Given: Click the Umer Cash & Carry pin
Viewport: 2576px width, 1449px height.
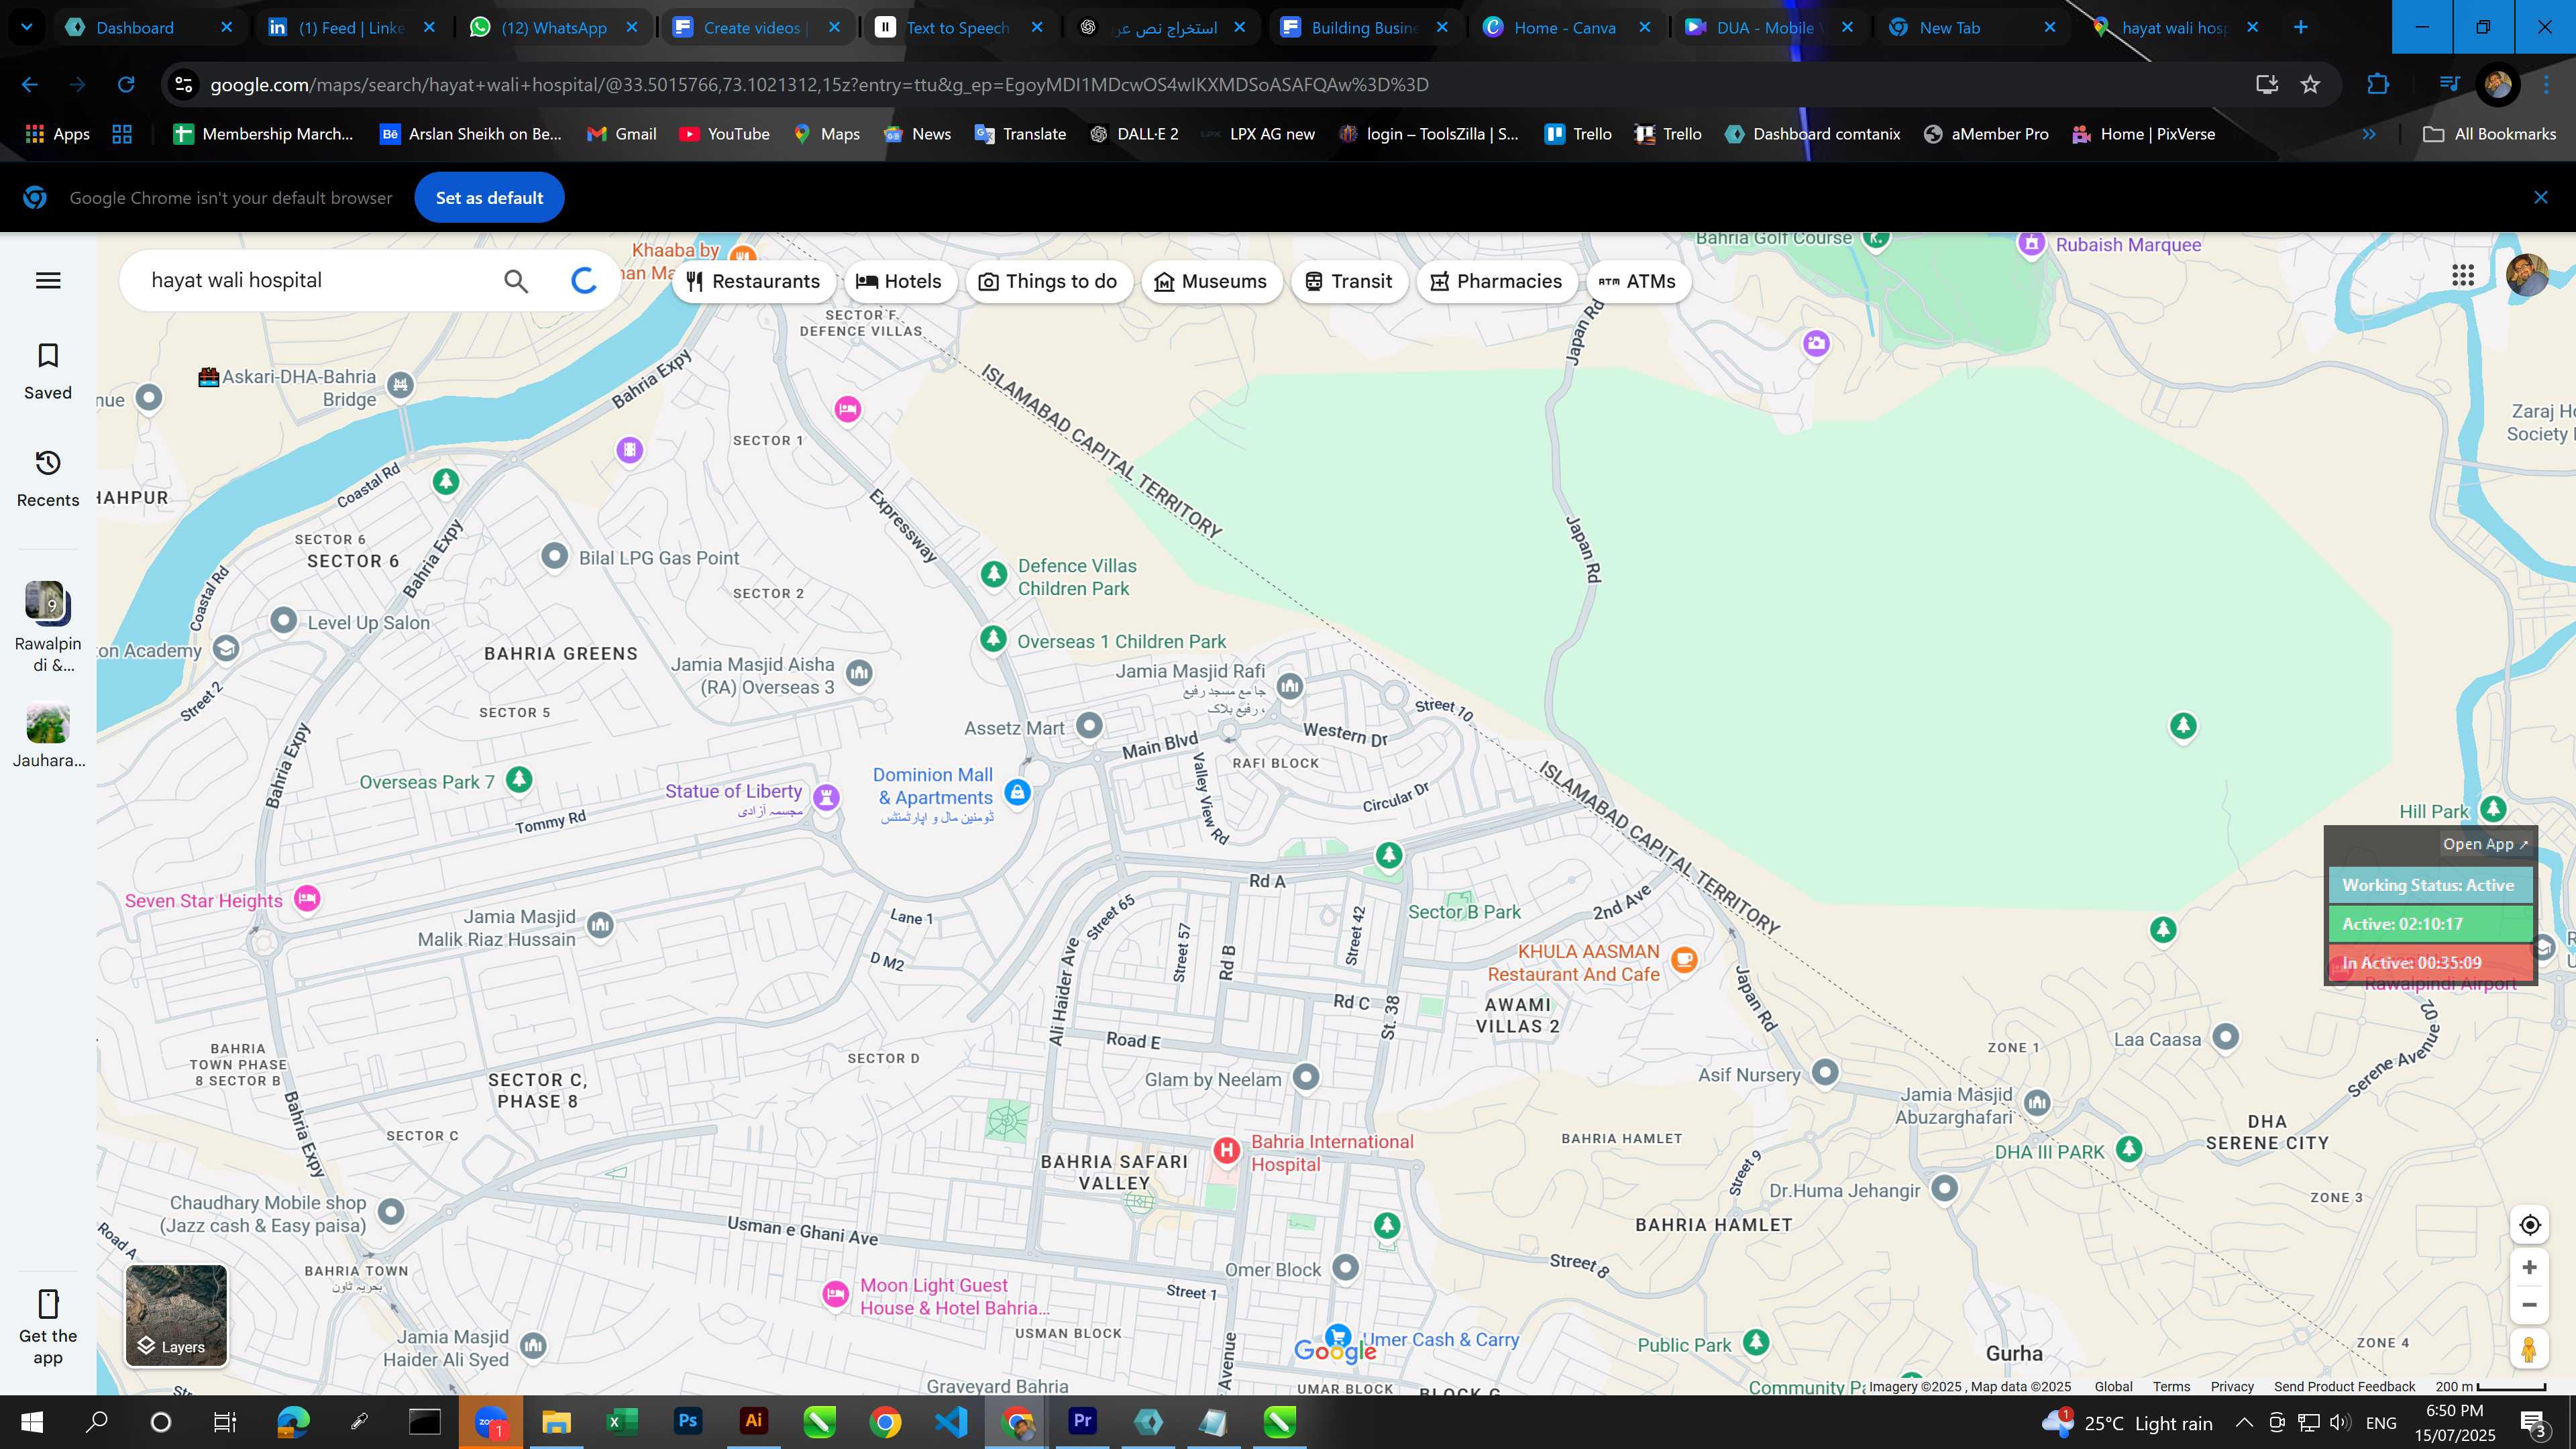Looking at the screenshot, I should coord(1337,1337).
